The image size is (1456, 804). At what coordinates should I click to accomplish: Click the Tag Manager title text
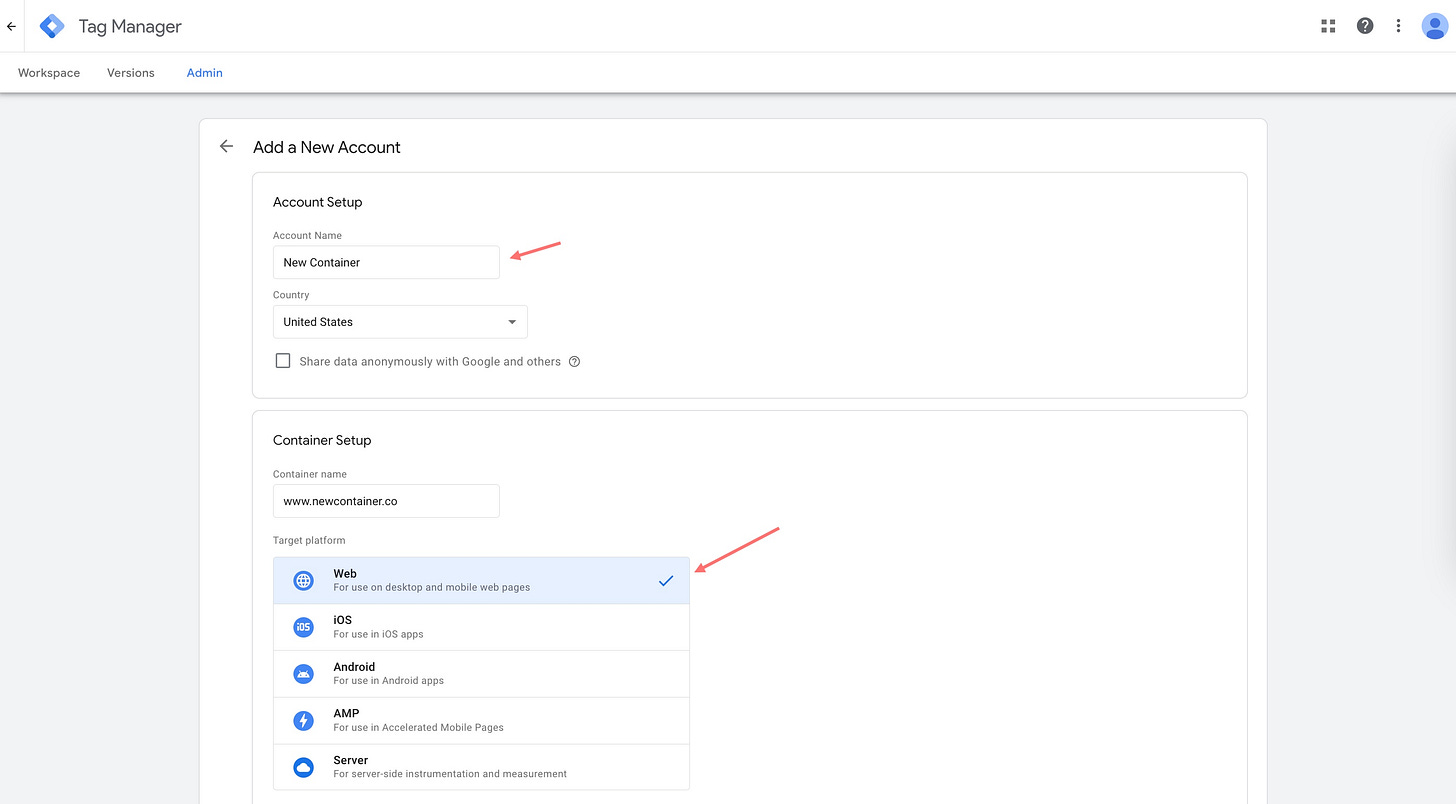pyautogui.click(x=130, y=27)
